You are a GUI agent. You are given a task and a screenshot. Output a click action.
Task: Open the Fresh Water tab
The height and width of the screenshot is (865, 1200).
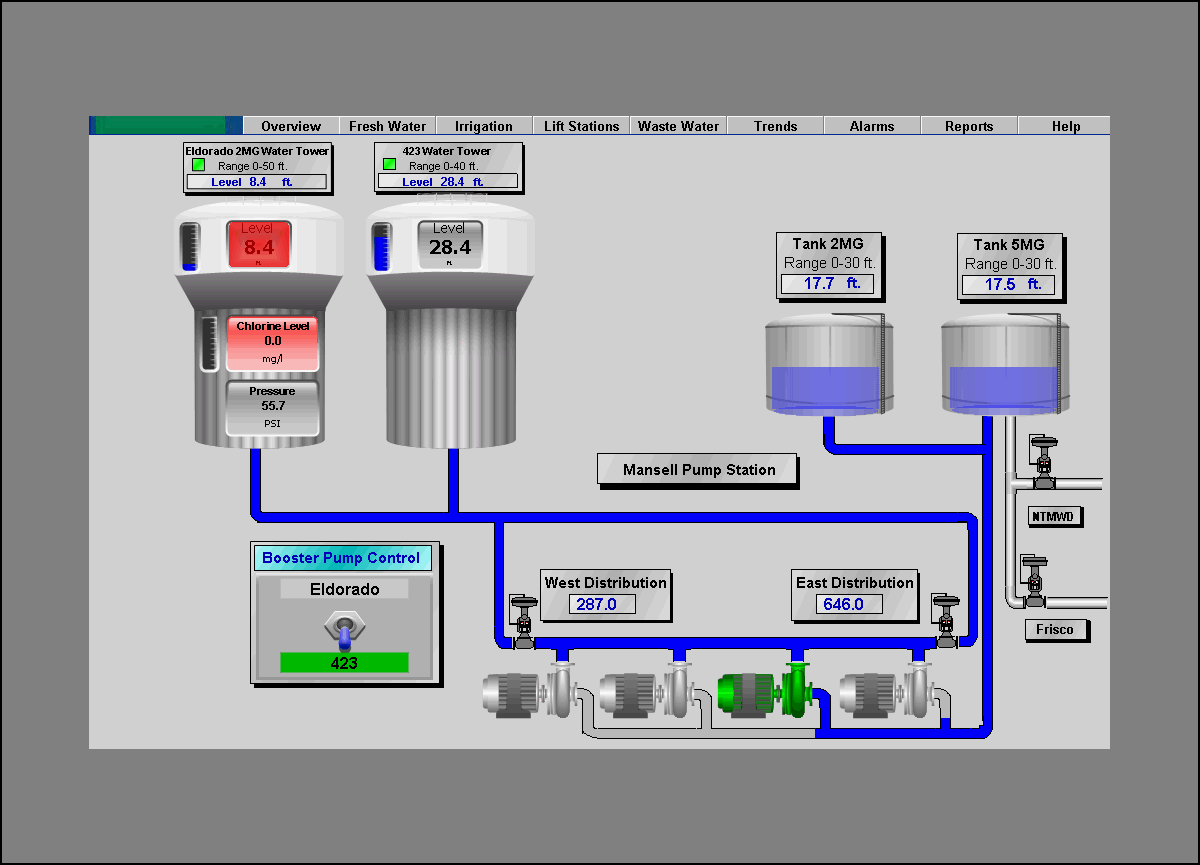click(x=387, y=126)
